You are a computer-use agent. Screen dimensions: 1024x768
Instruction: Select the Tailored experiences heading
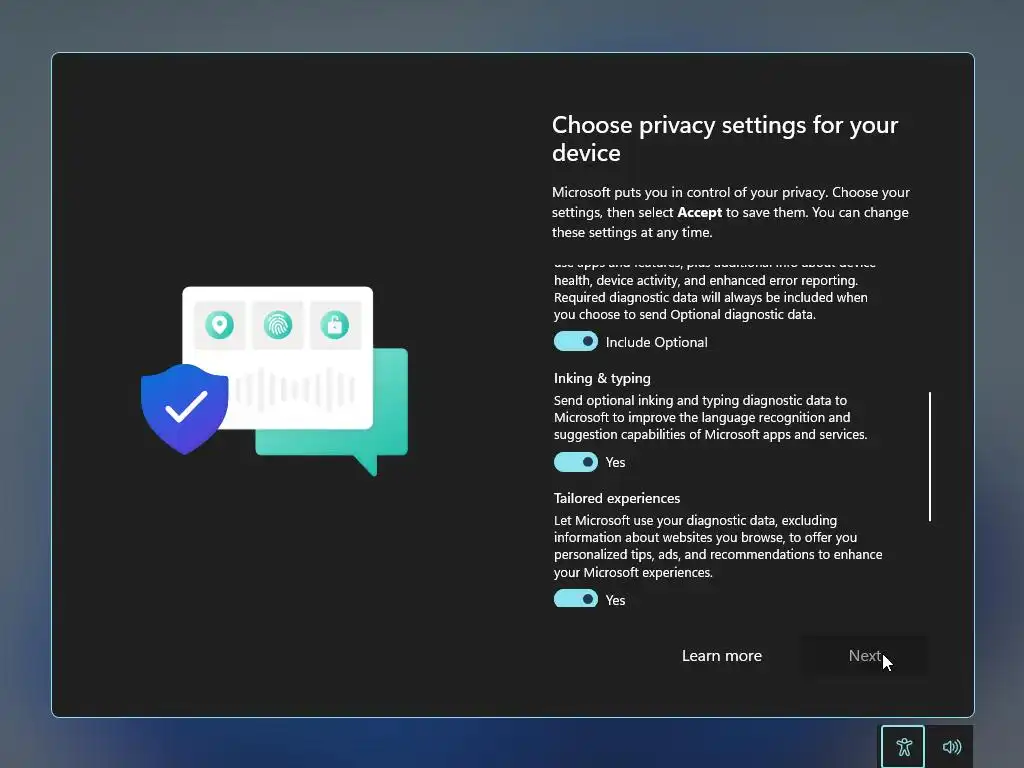tap(616, 498)
